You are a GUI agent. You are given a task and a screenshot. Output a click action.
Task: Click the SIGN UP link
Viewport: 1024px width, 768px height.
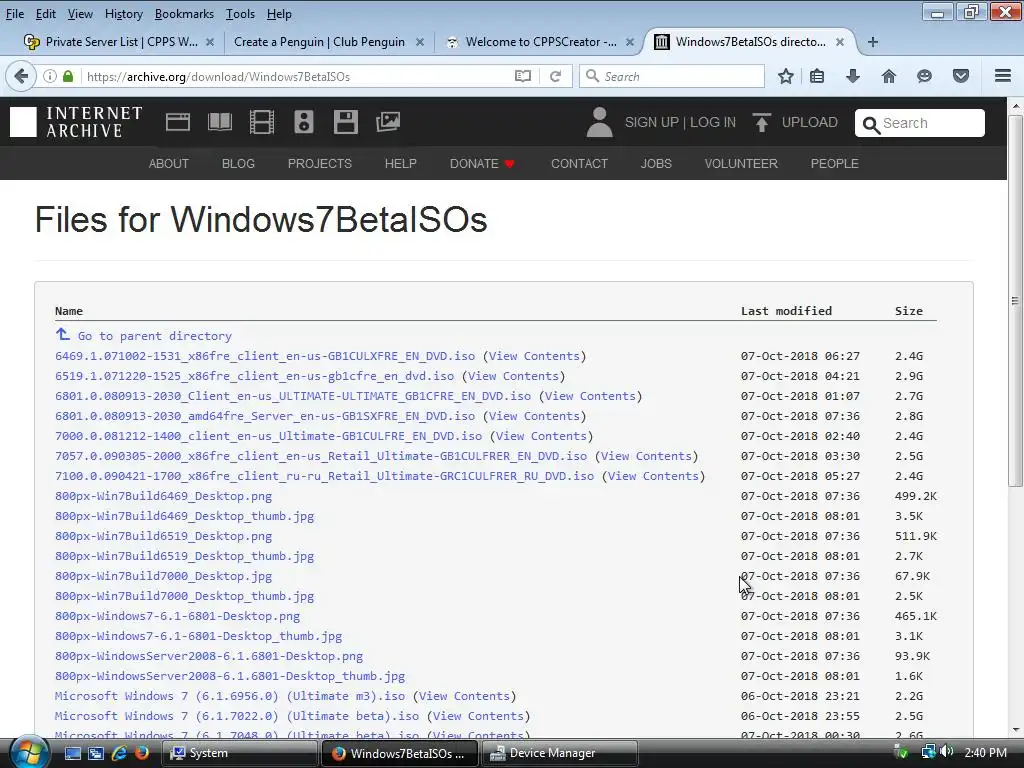coord(651,122)
